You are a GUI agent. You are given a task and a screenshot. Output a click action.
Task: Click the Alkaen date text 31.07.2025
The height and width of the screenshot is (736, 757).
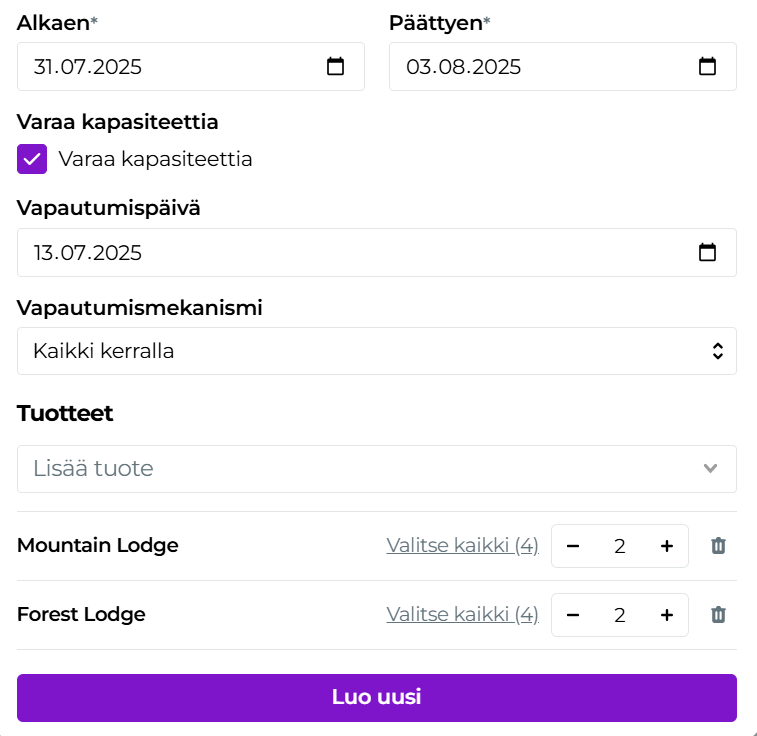[88, 67]
